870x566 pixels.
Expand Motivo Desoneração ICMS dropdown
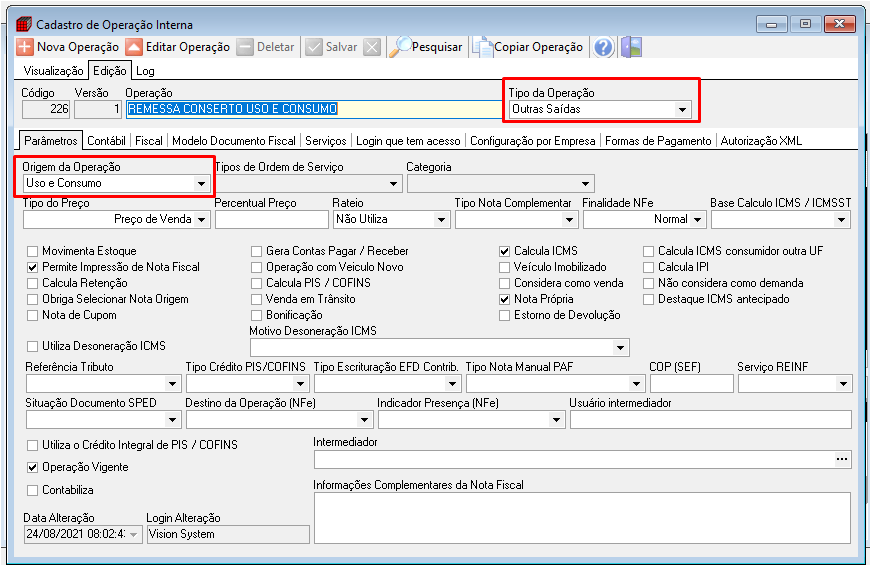click(620, 348)
